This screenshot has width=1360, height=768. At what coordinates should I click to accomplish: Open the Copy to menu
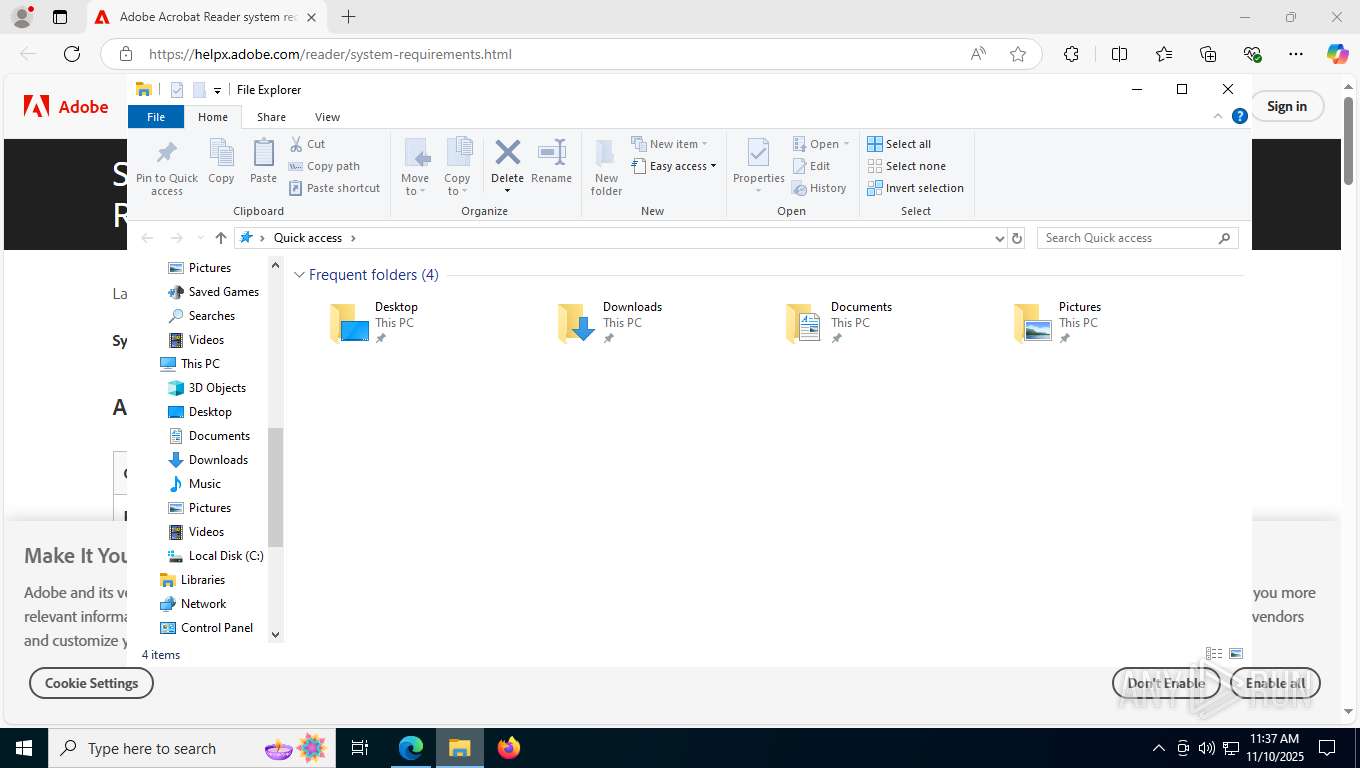[458, 167]
